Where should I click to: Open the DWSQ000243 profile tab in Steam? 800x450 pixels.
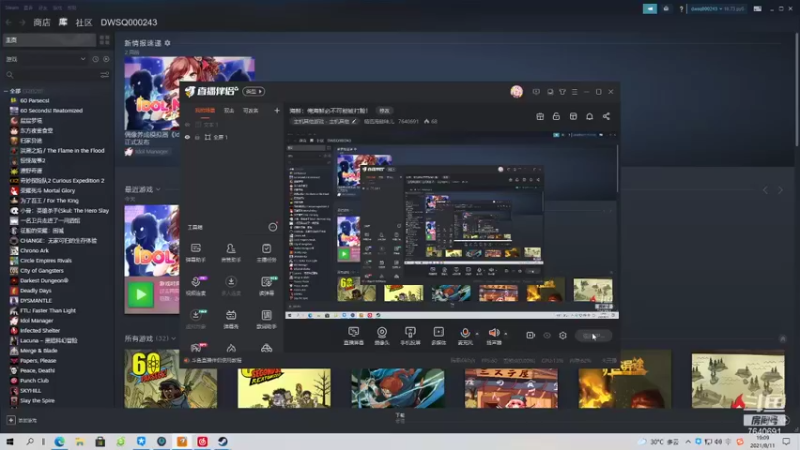coord(129,22)
